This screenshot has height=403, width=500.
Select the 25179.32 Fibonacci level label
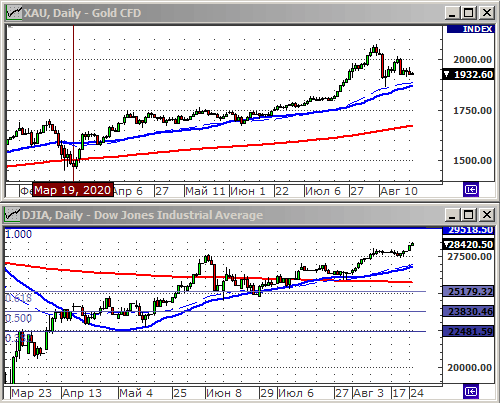[x=468, y=292]
